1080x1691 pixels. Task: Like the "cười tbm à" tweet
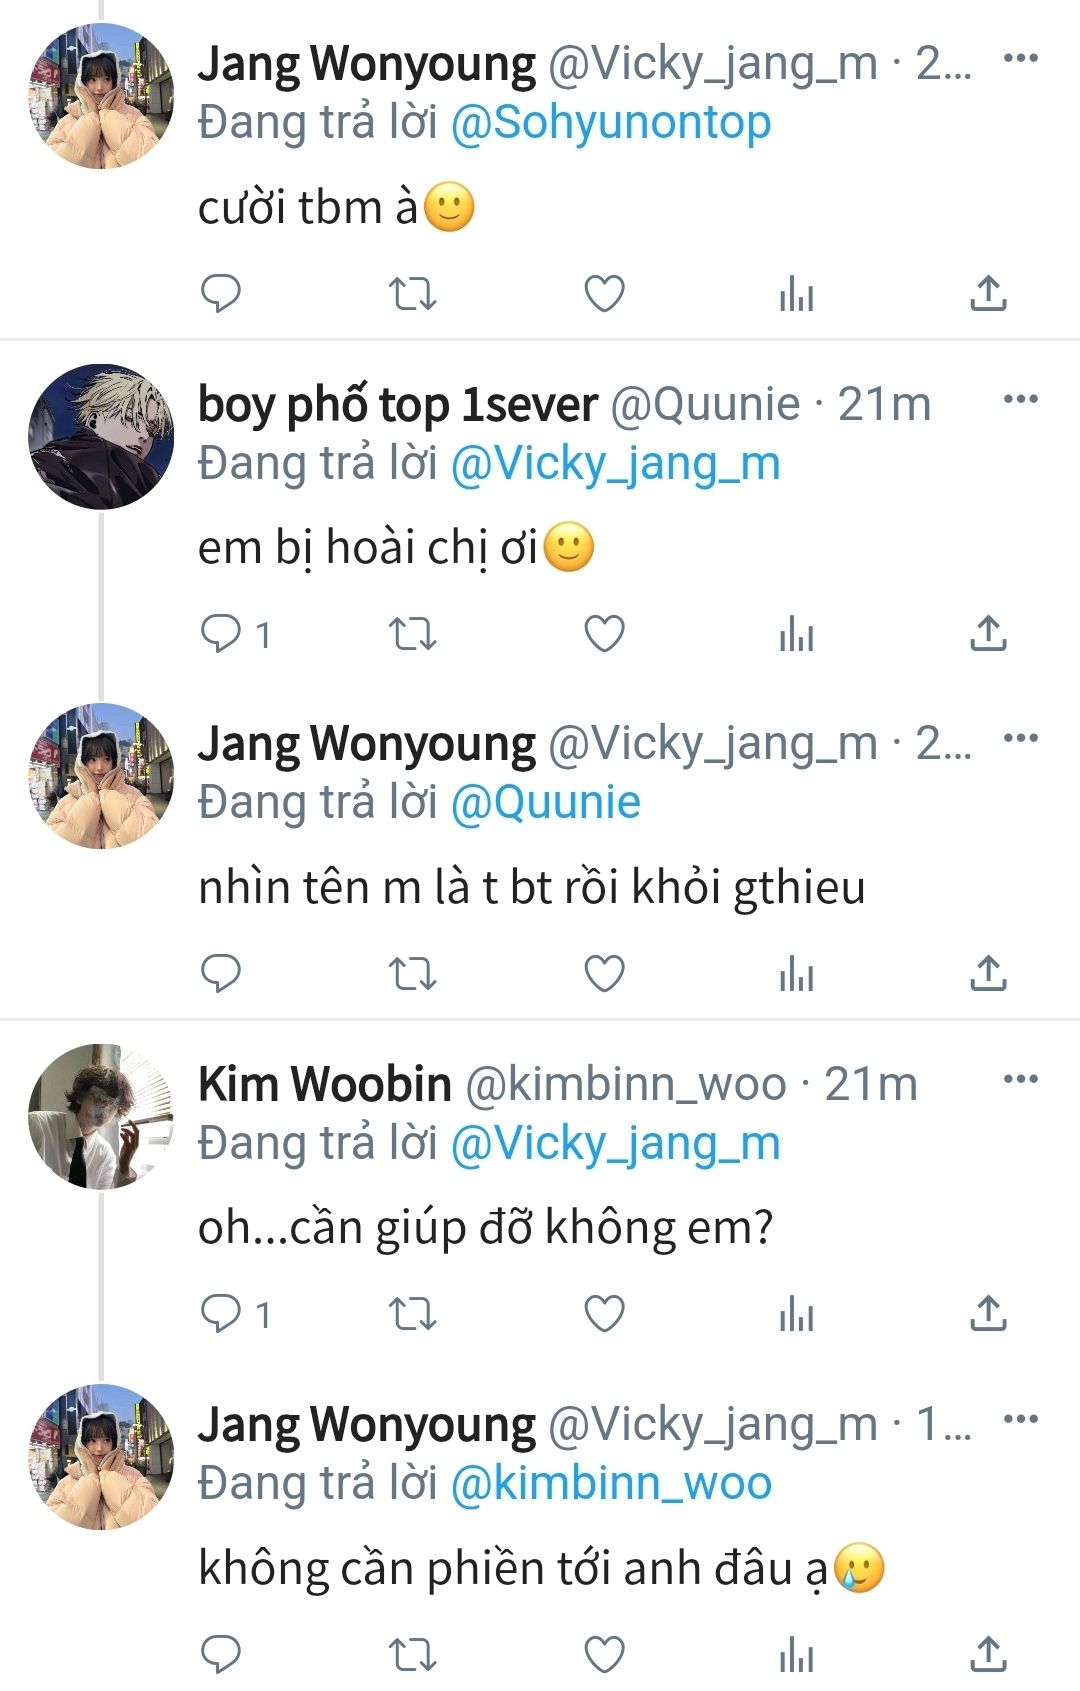(604, 294)
